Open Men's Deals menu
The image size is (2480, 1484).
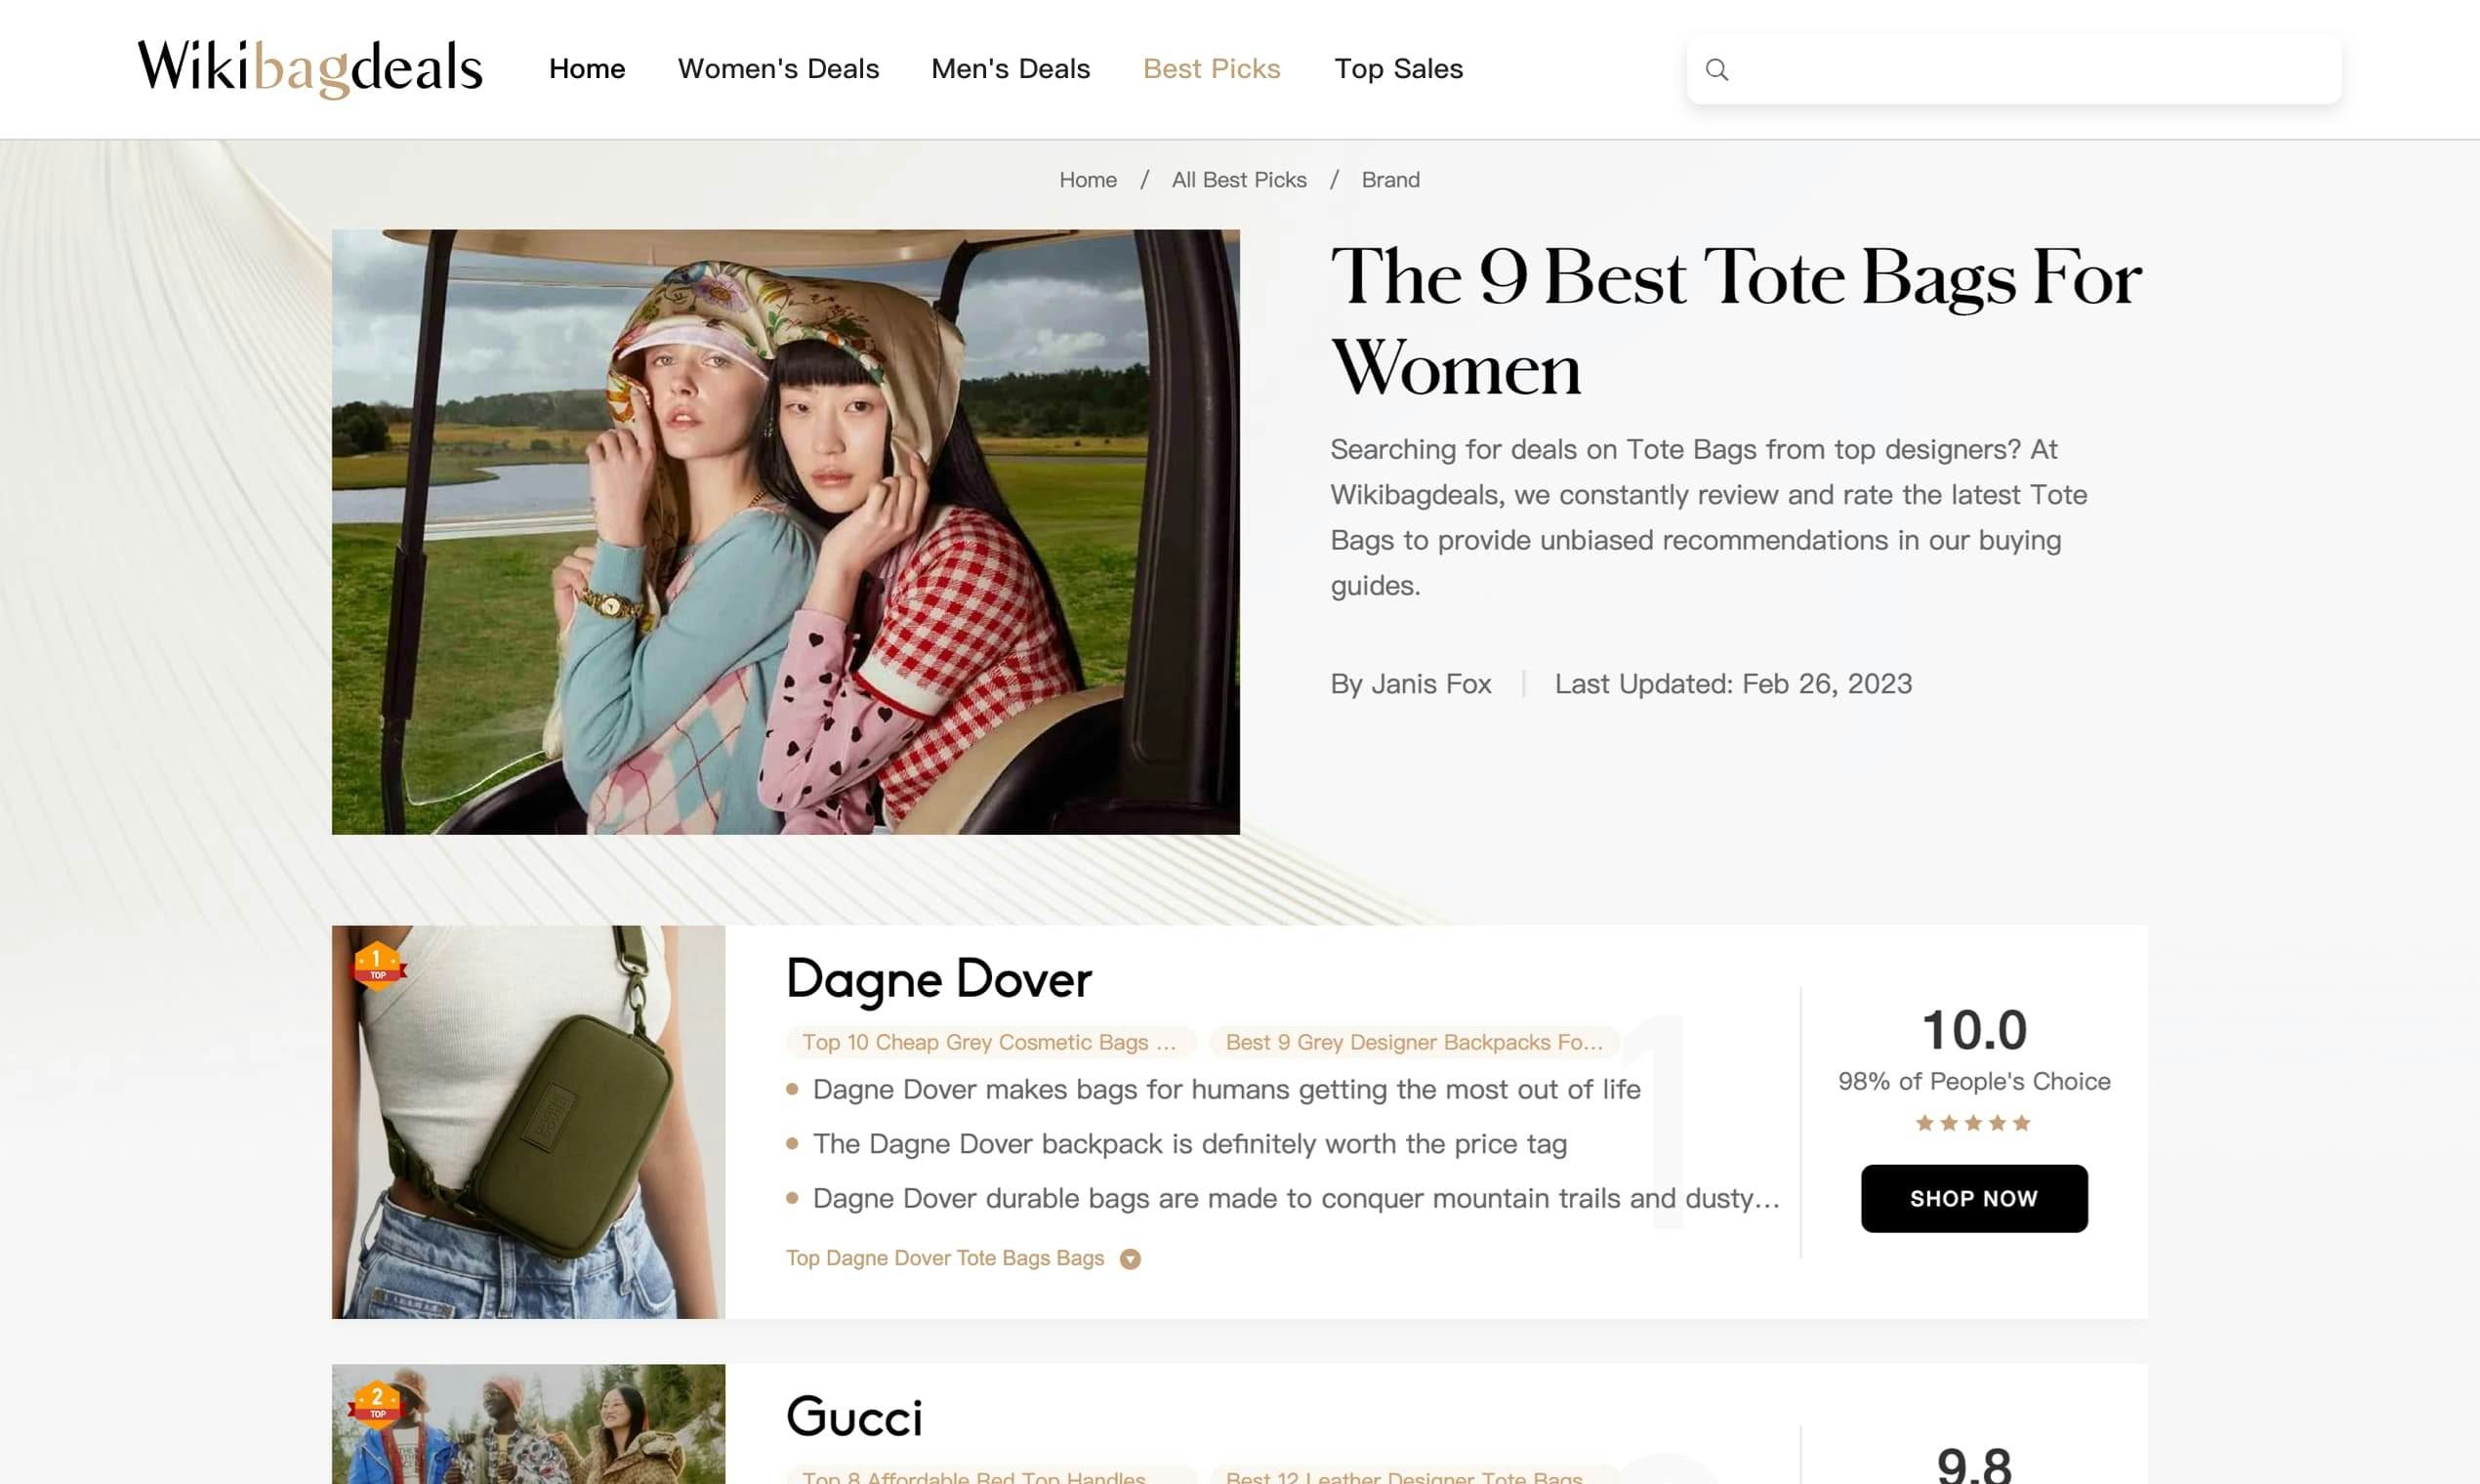pos(1010,68)
